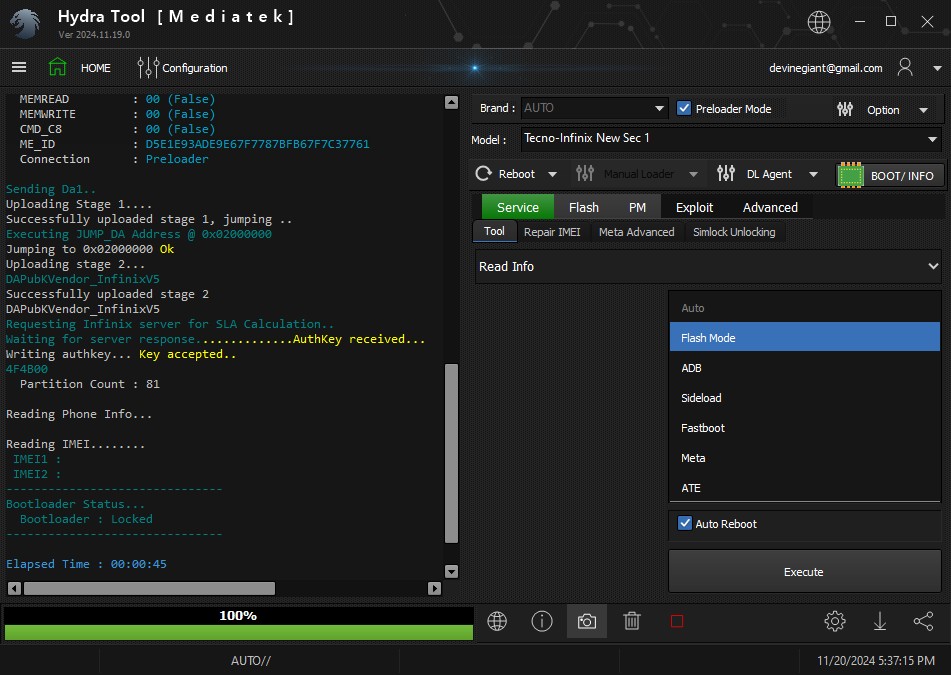Image resolution: width=951 pixels, height=675 pixels.
Task: Clear log with trash can icon
Action: point(632,621)
